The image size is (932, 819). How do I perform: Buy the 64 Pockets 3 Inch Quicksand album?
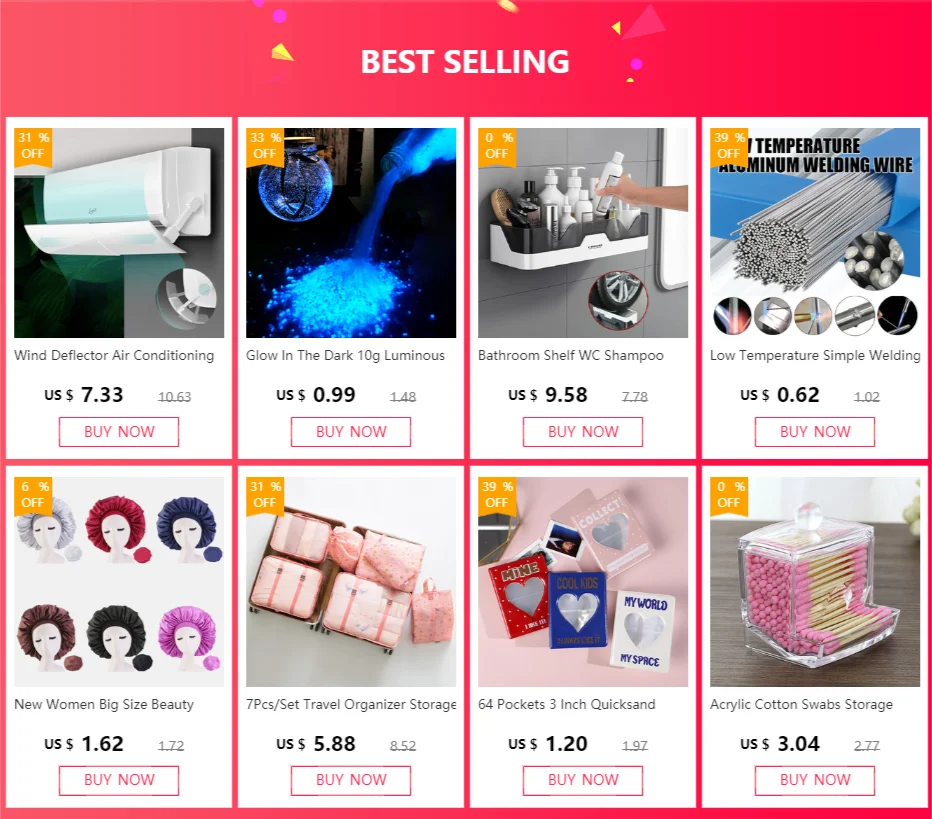pos(582,780)
